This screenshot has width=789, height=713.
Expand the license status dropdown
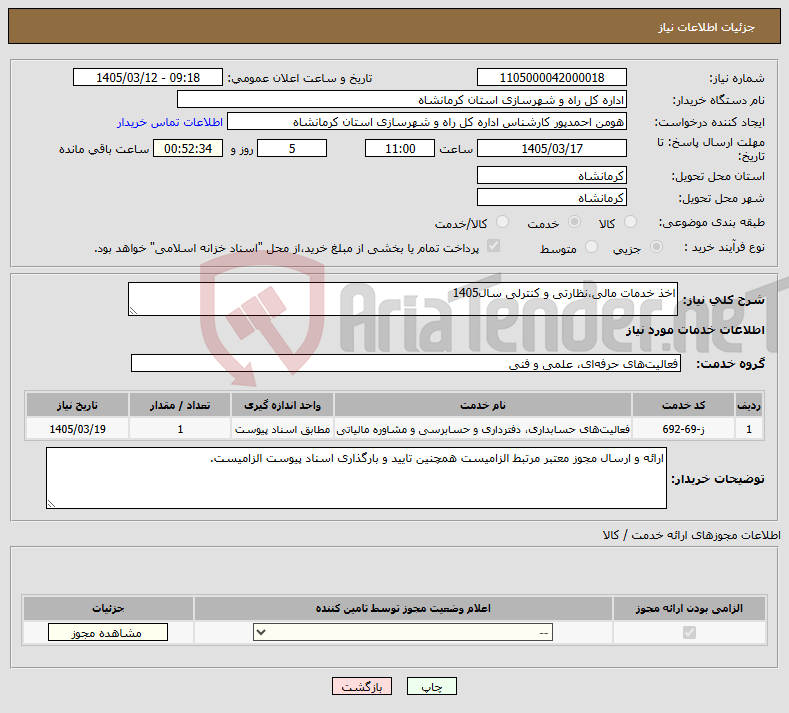pyautogui.click(x=403, y=632)
